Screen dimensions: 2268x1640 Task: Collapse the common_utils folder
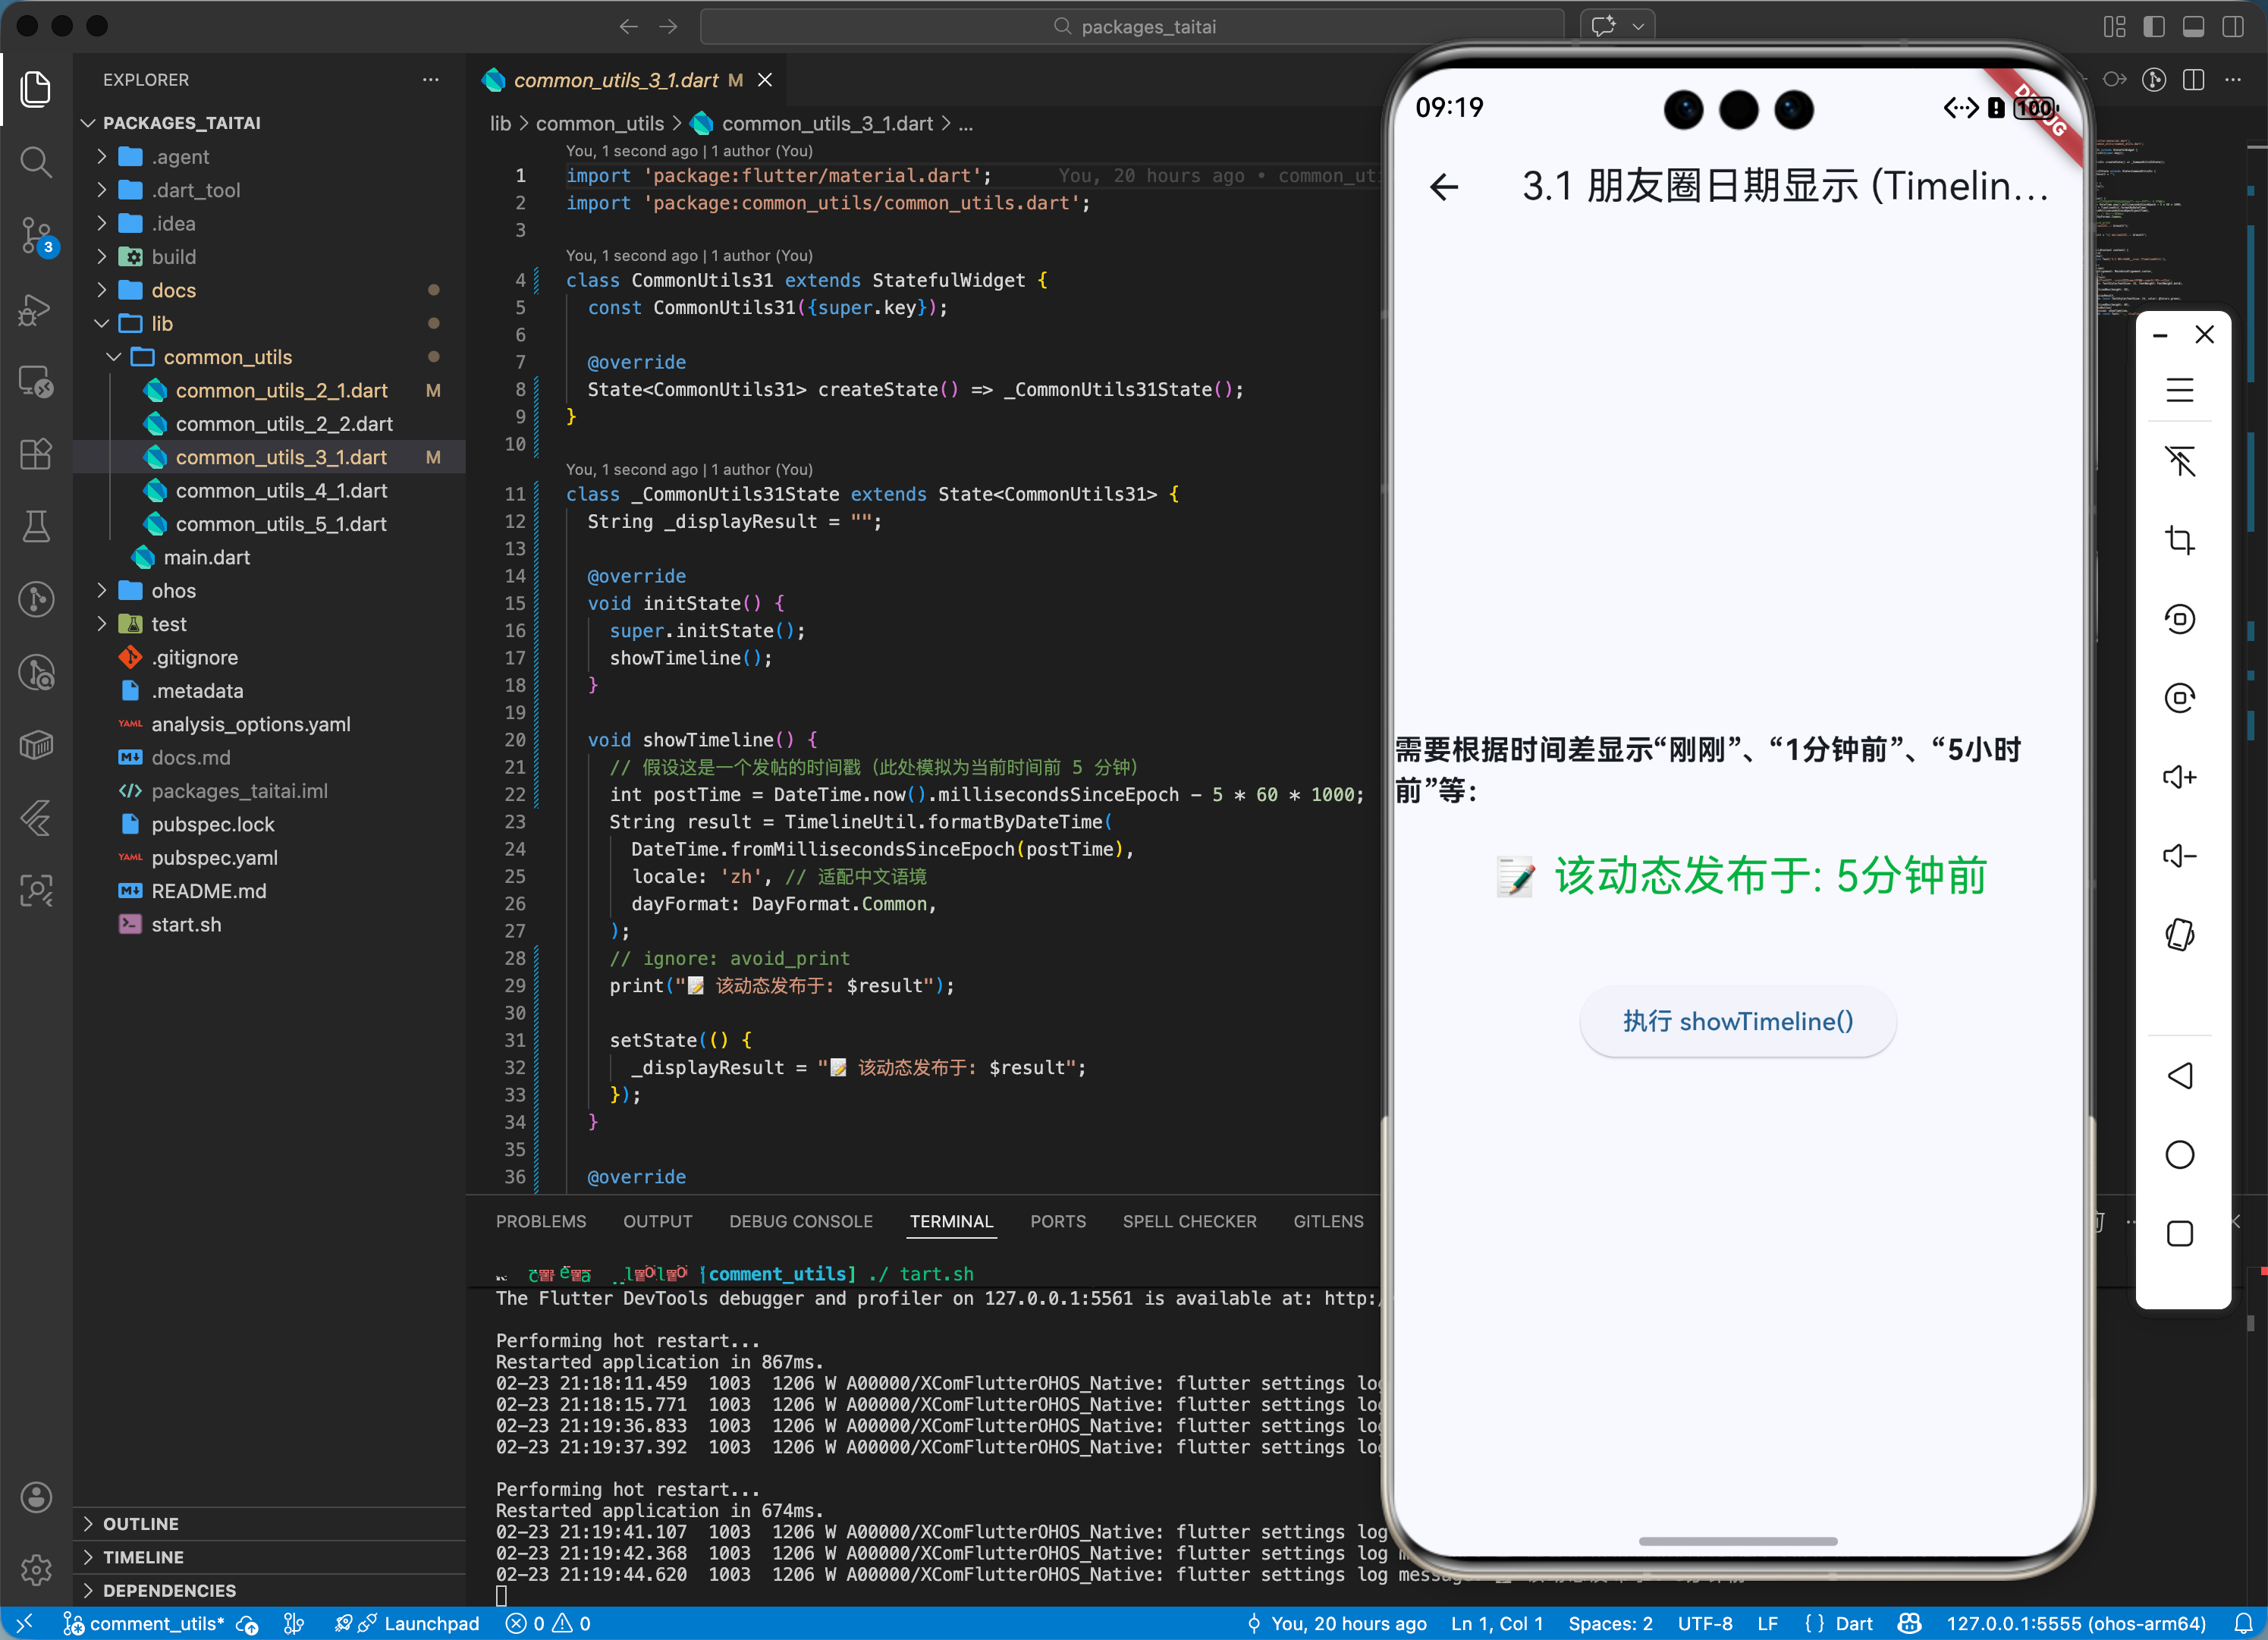[x=227, y=357]
